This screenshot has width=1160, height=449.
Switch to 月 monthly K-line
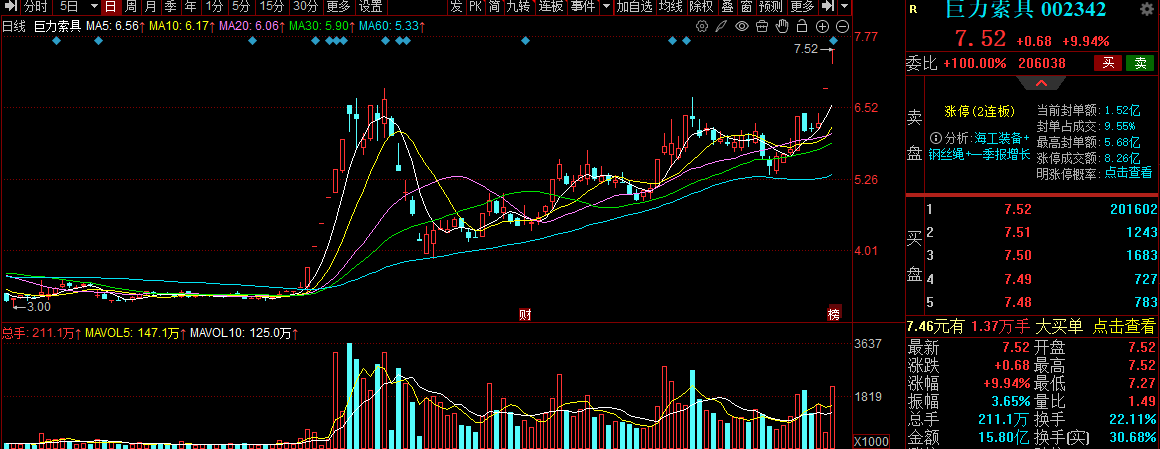click(x=150, y=7)
